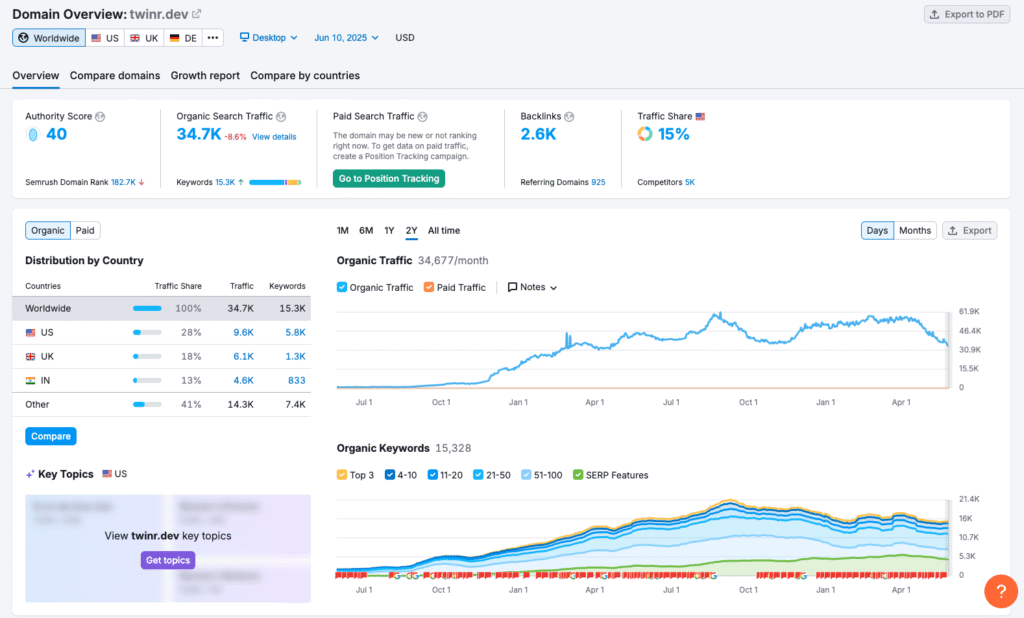Toggle the Organic Traffic checkbox
This screenshot has width=1024, height=618.
[x=342, y=287]
